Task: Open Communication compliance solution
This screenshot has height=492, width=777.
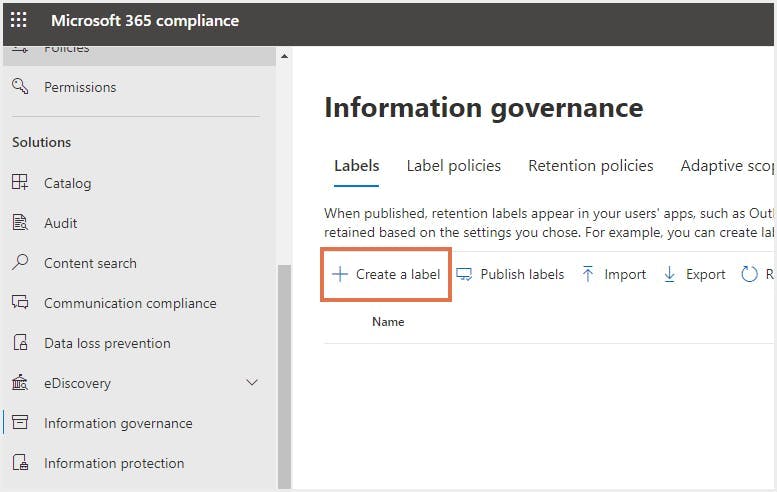Action: point(130,303)
